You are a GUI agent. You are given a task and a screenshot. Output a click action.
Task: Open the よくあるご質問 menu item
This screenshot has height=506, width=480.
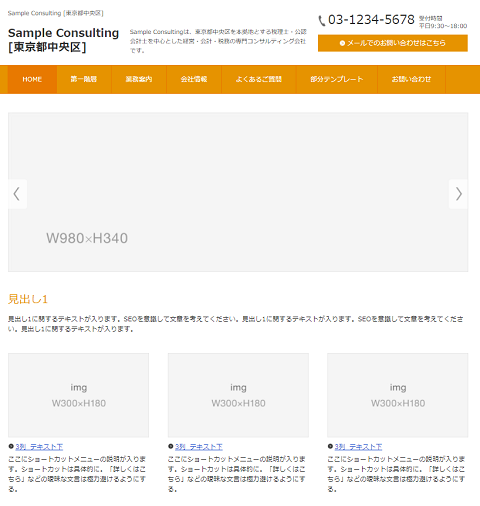pos(259,79)
